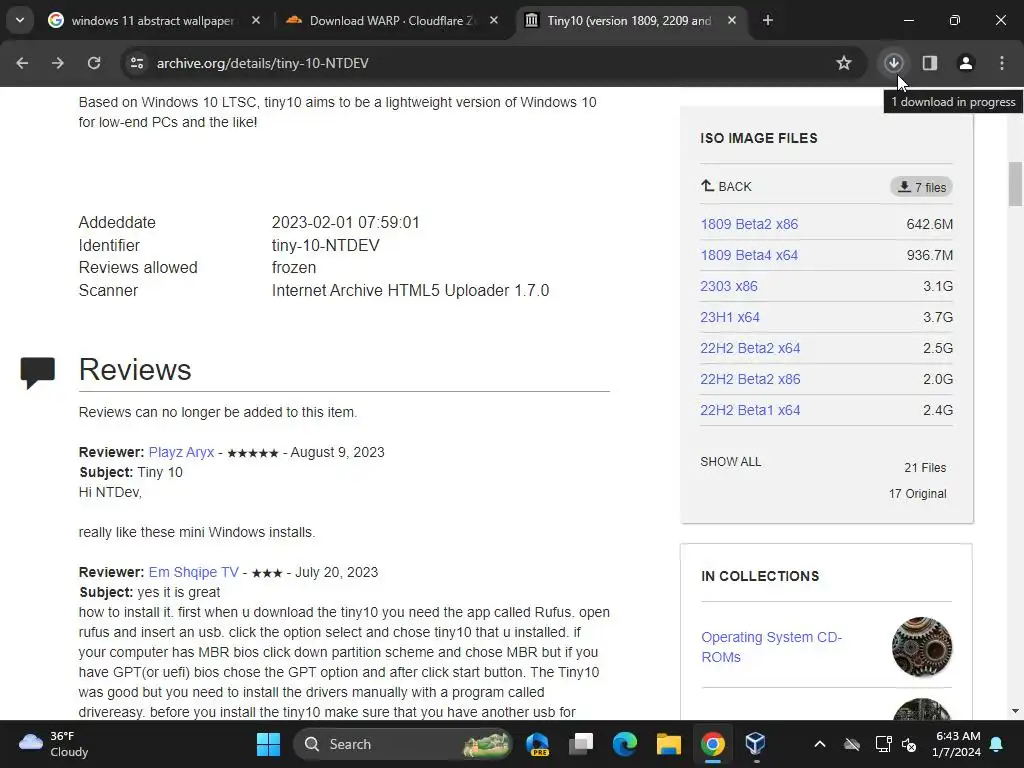Open Operating System CD-ROMs collection
Image resolution: width=1024 pixels, height=768 pixels.
[771, 647]
